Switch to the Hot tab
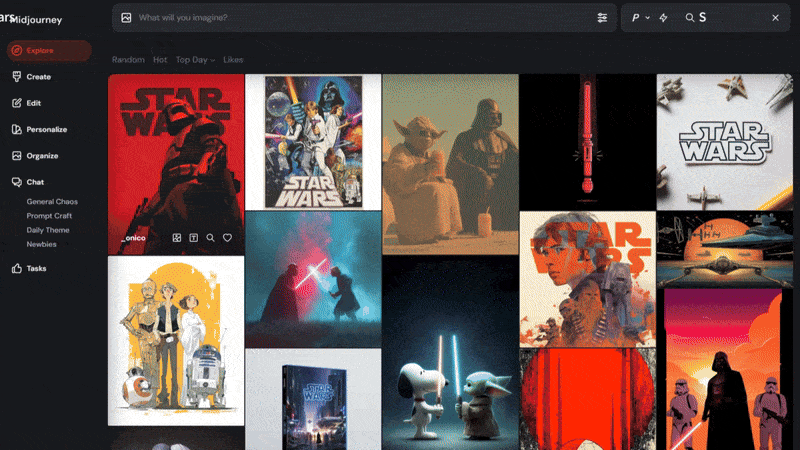The height and width of the screenshot is (450, 800). [160, 60]
